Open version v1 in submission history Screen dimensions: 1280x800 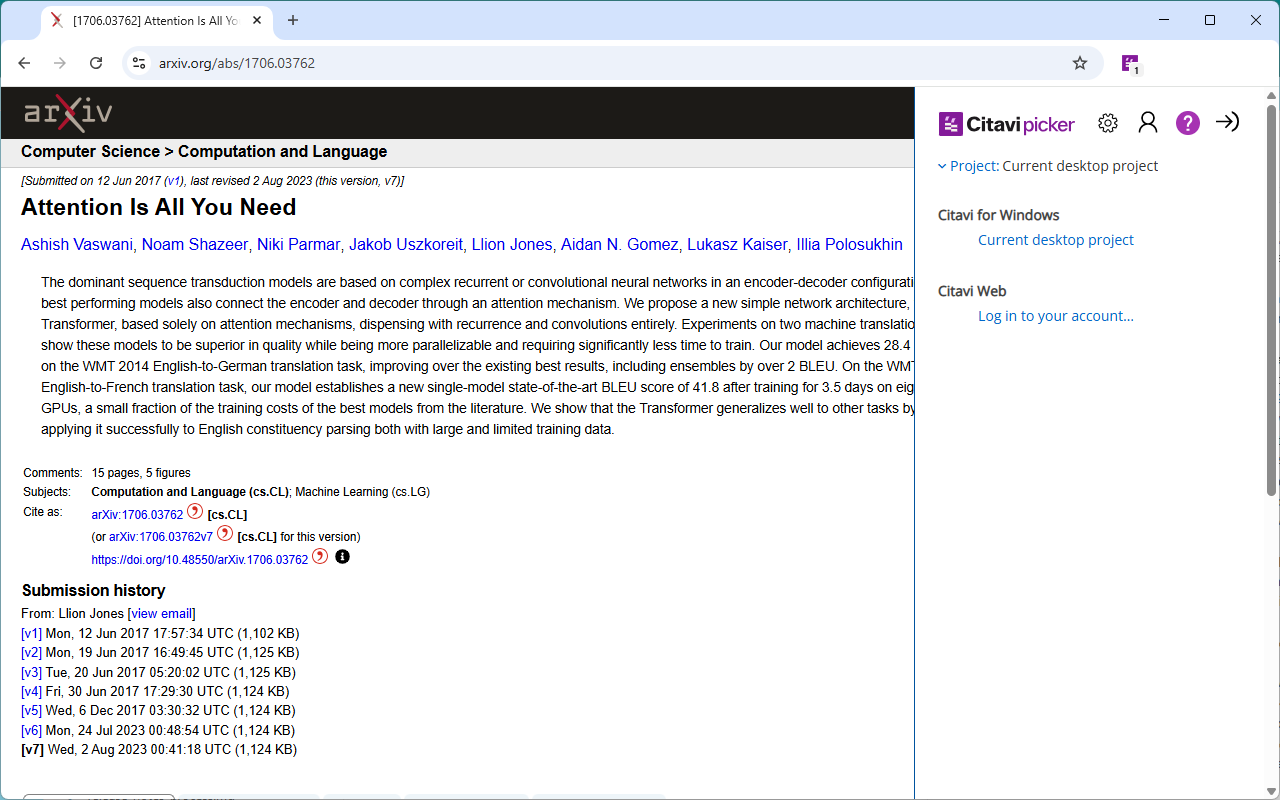tap(31, 633)
